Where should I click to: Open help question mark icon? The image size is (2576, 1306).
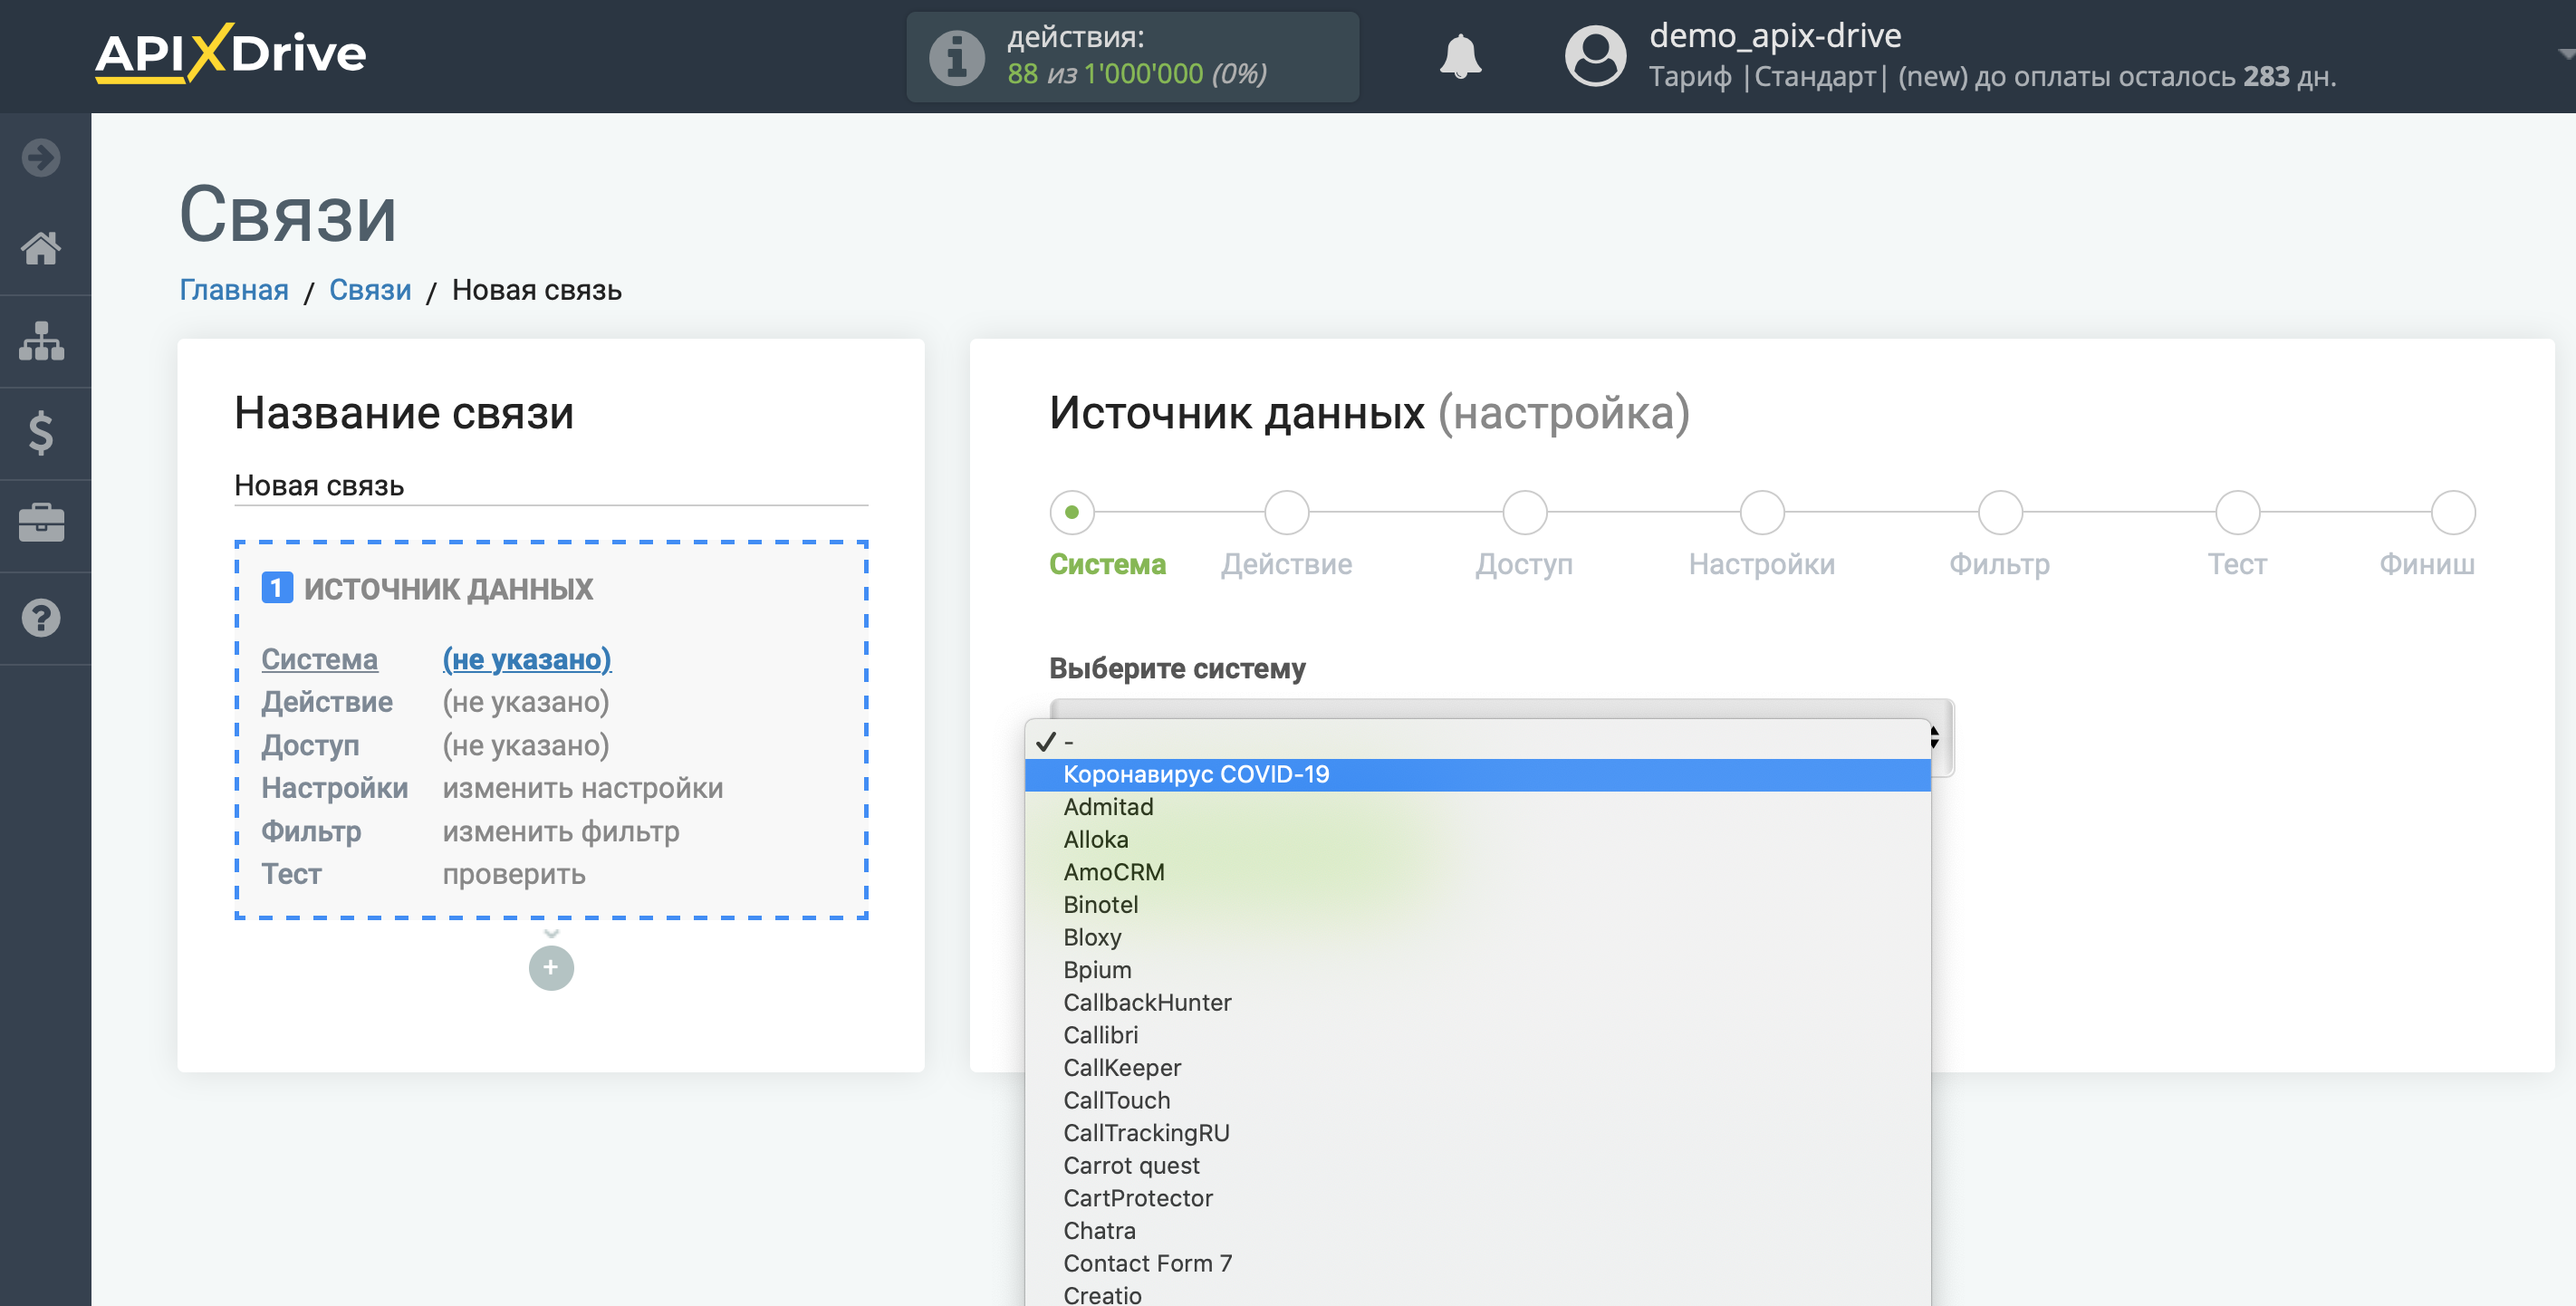pos(41,618)
